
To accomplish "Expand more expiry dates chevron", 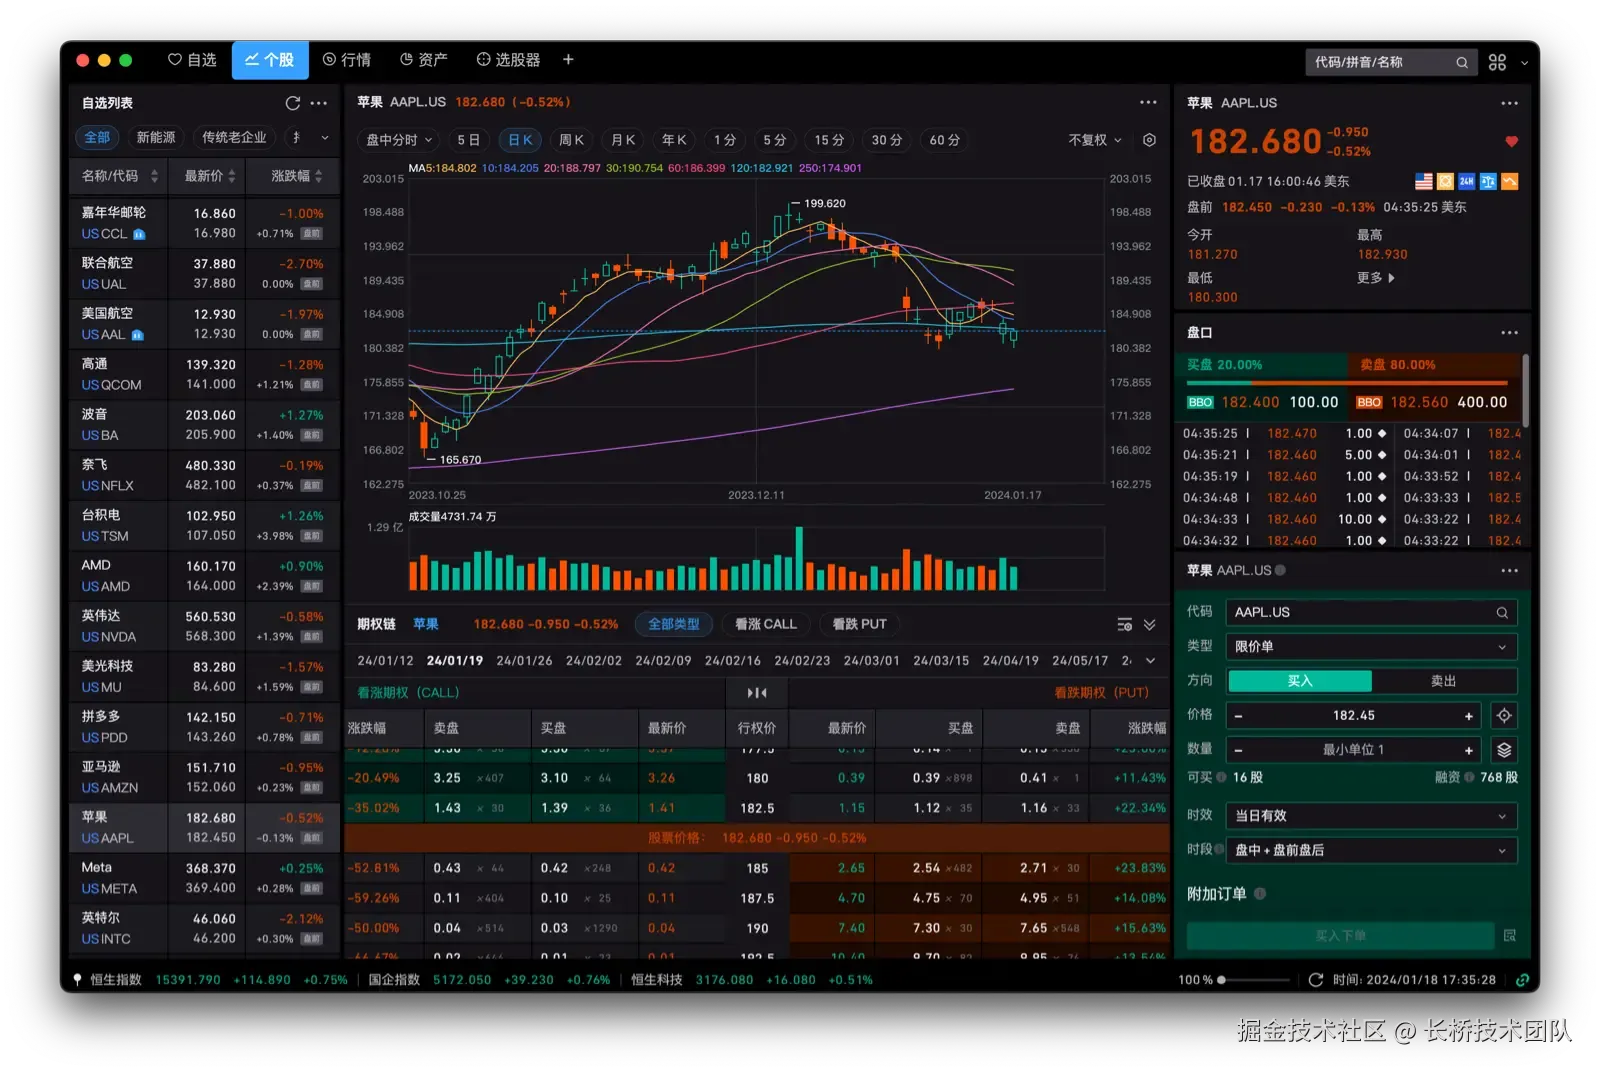I will click(1150, 661).
